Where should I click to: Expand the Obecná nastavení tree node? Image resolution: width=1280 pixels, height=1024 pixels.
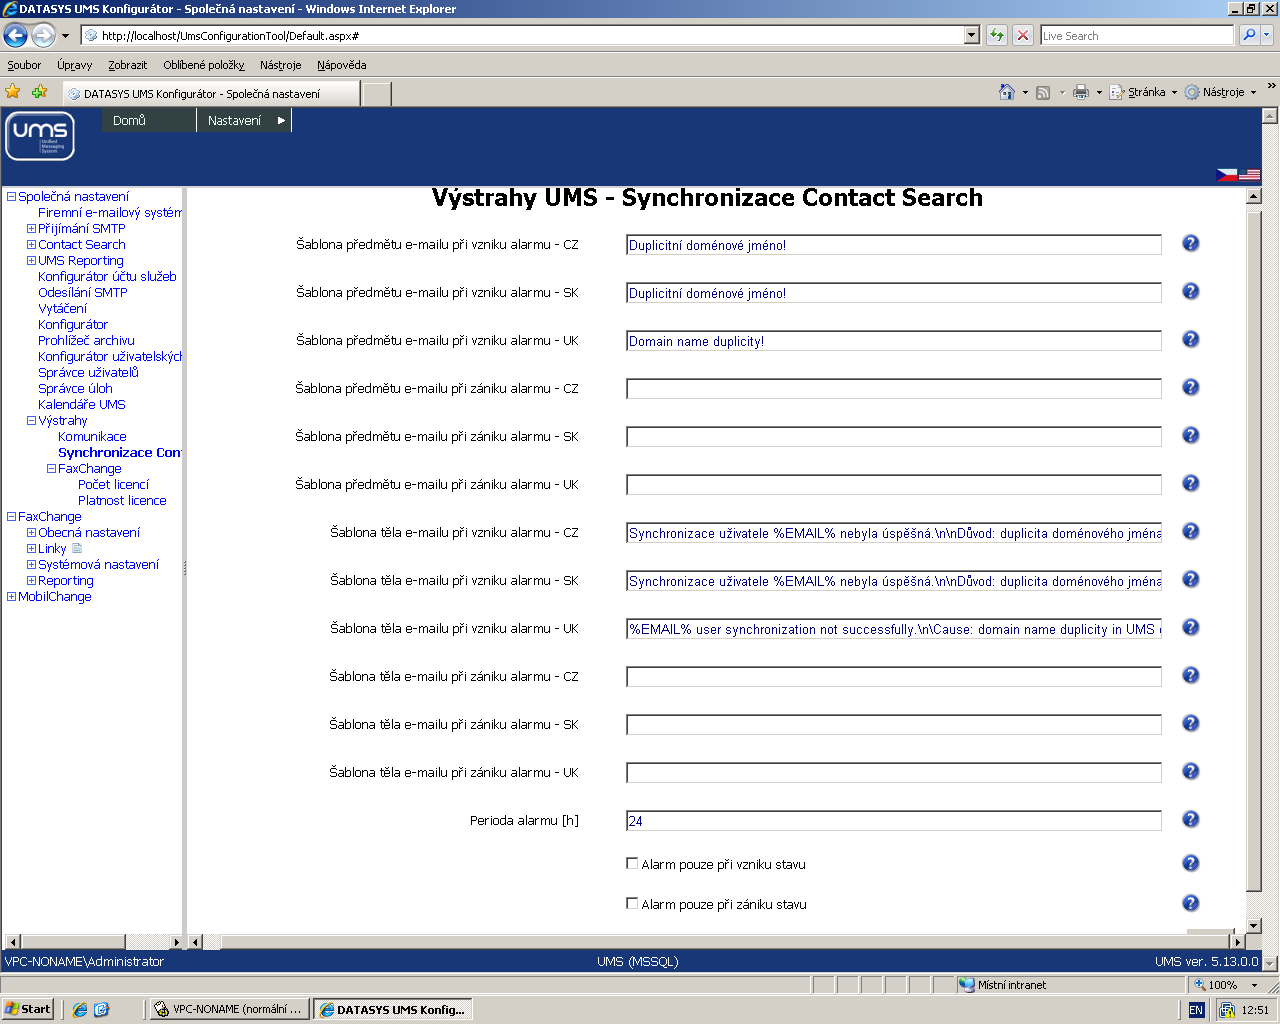click(32, 533)
